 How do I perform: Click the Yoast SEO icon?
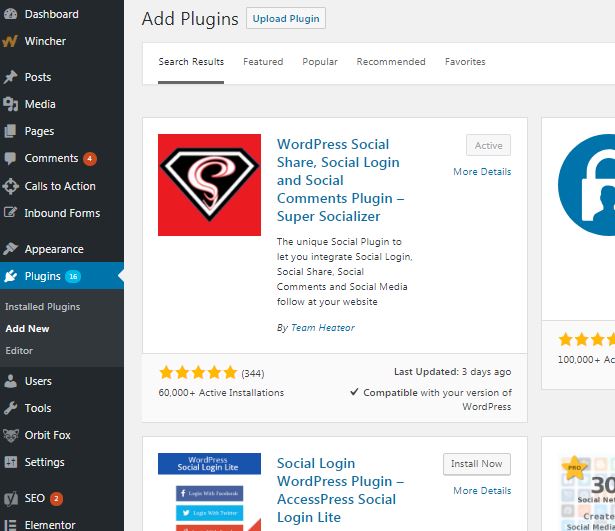[11, 498]
